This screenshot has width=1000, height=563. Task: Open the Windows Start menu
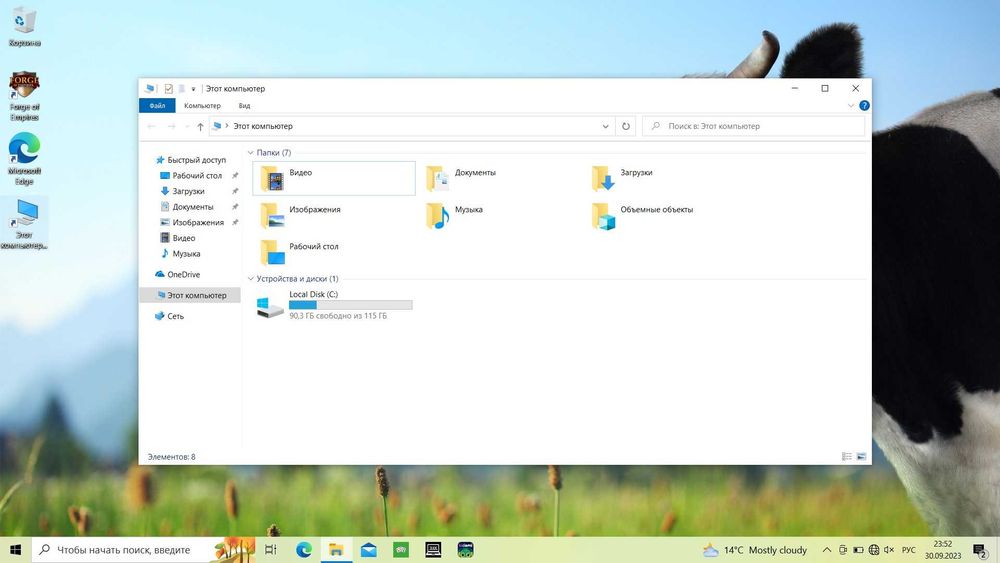click(x=15, y=550)
